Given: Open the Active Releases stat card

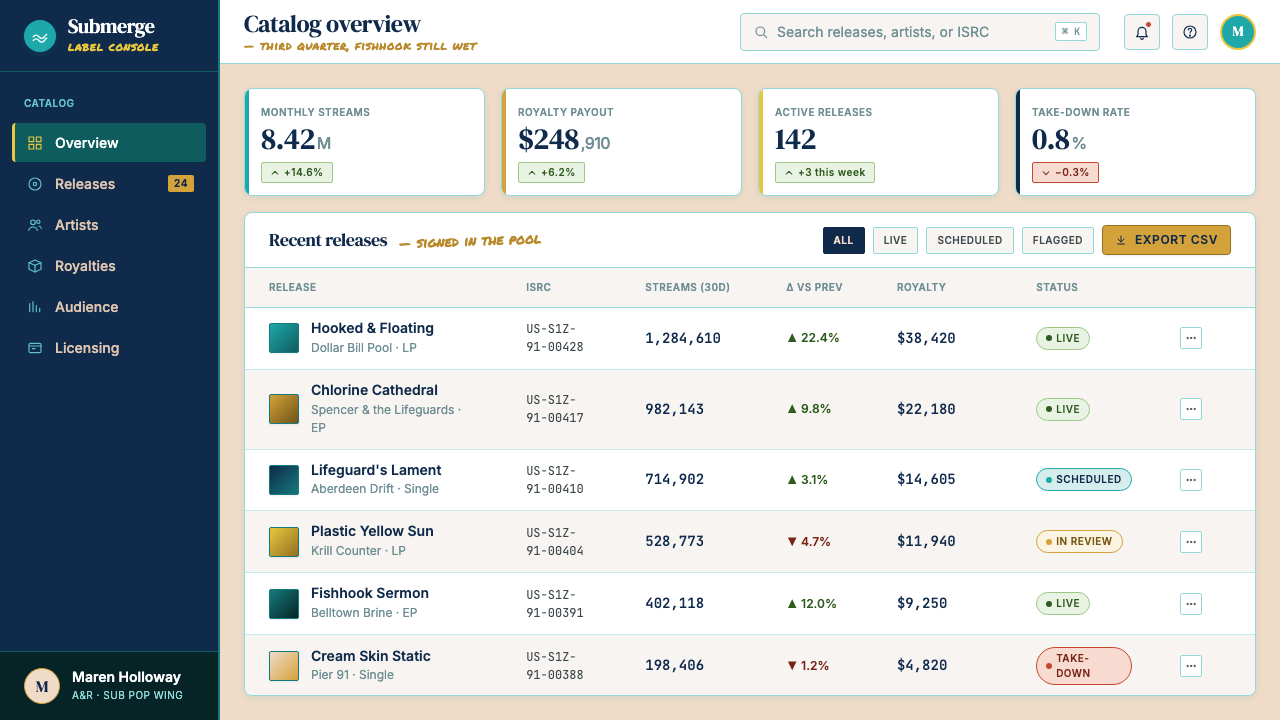Looking at the screenshot, I should (x=879, y=142).
